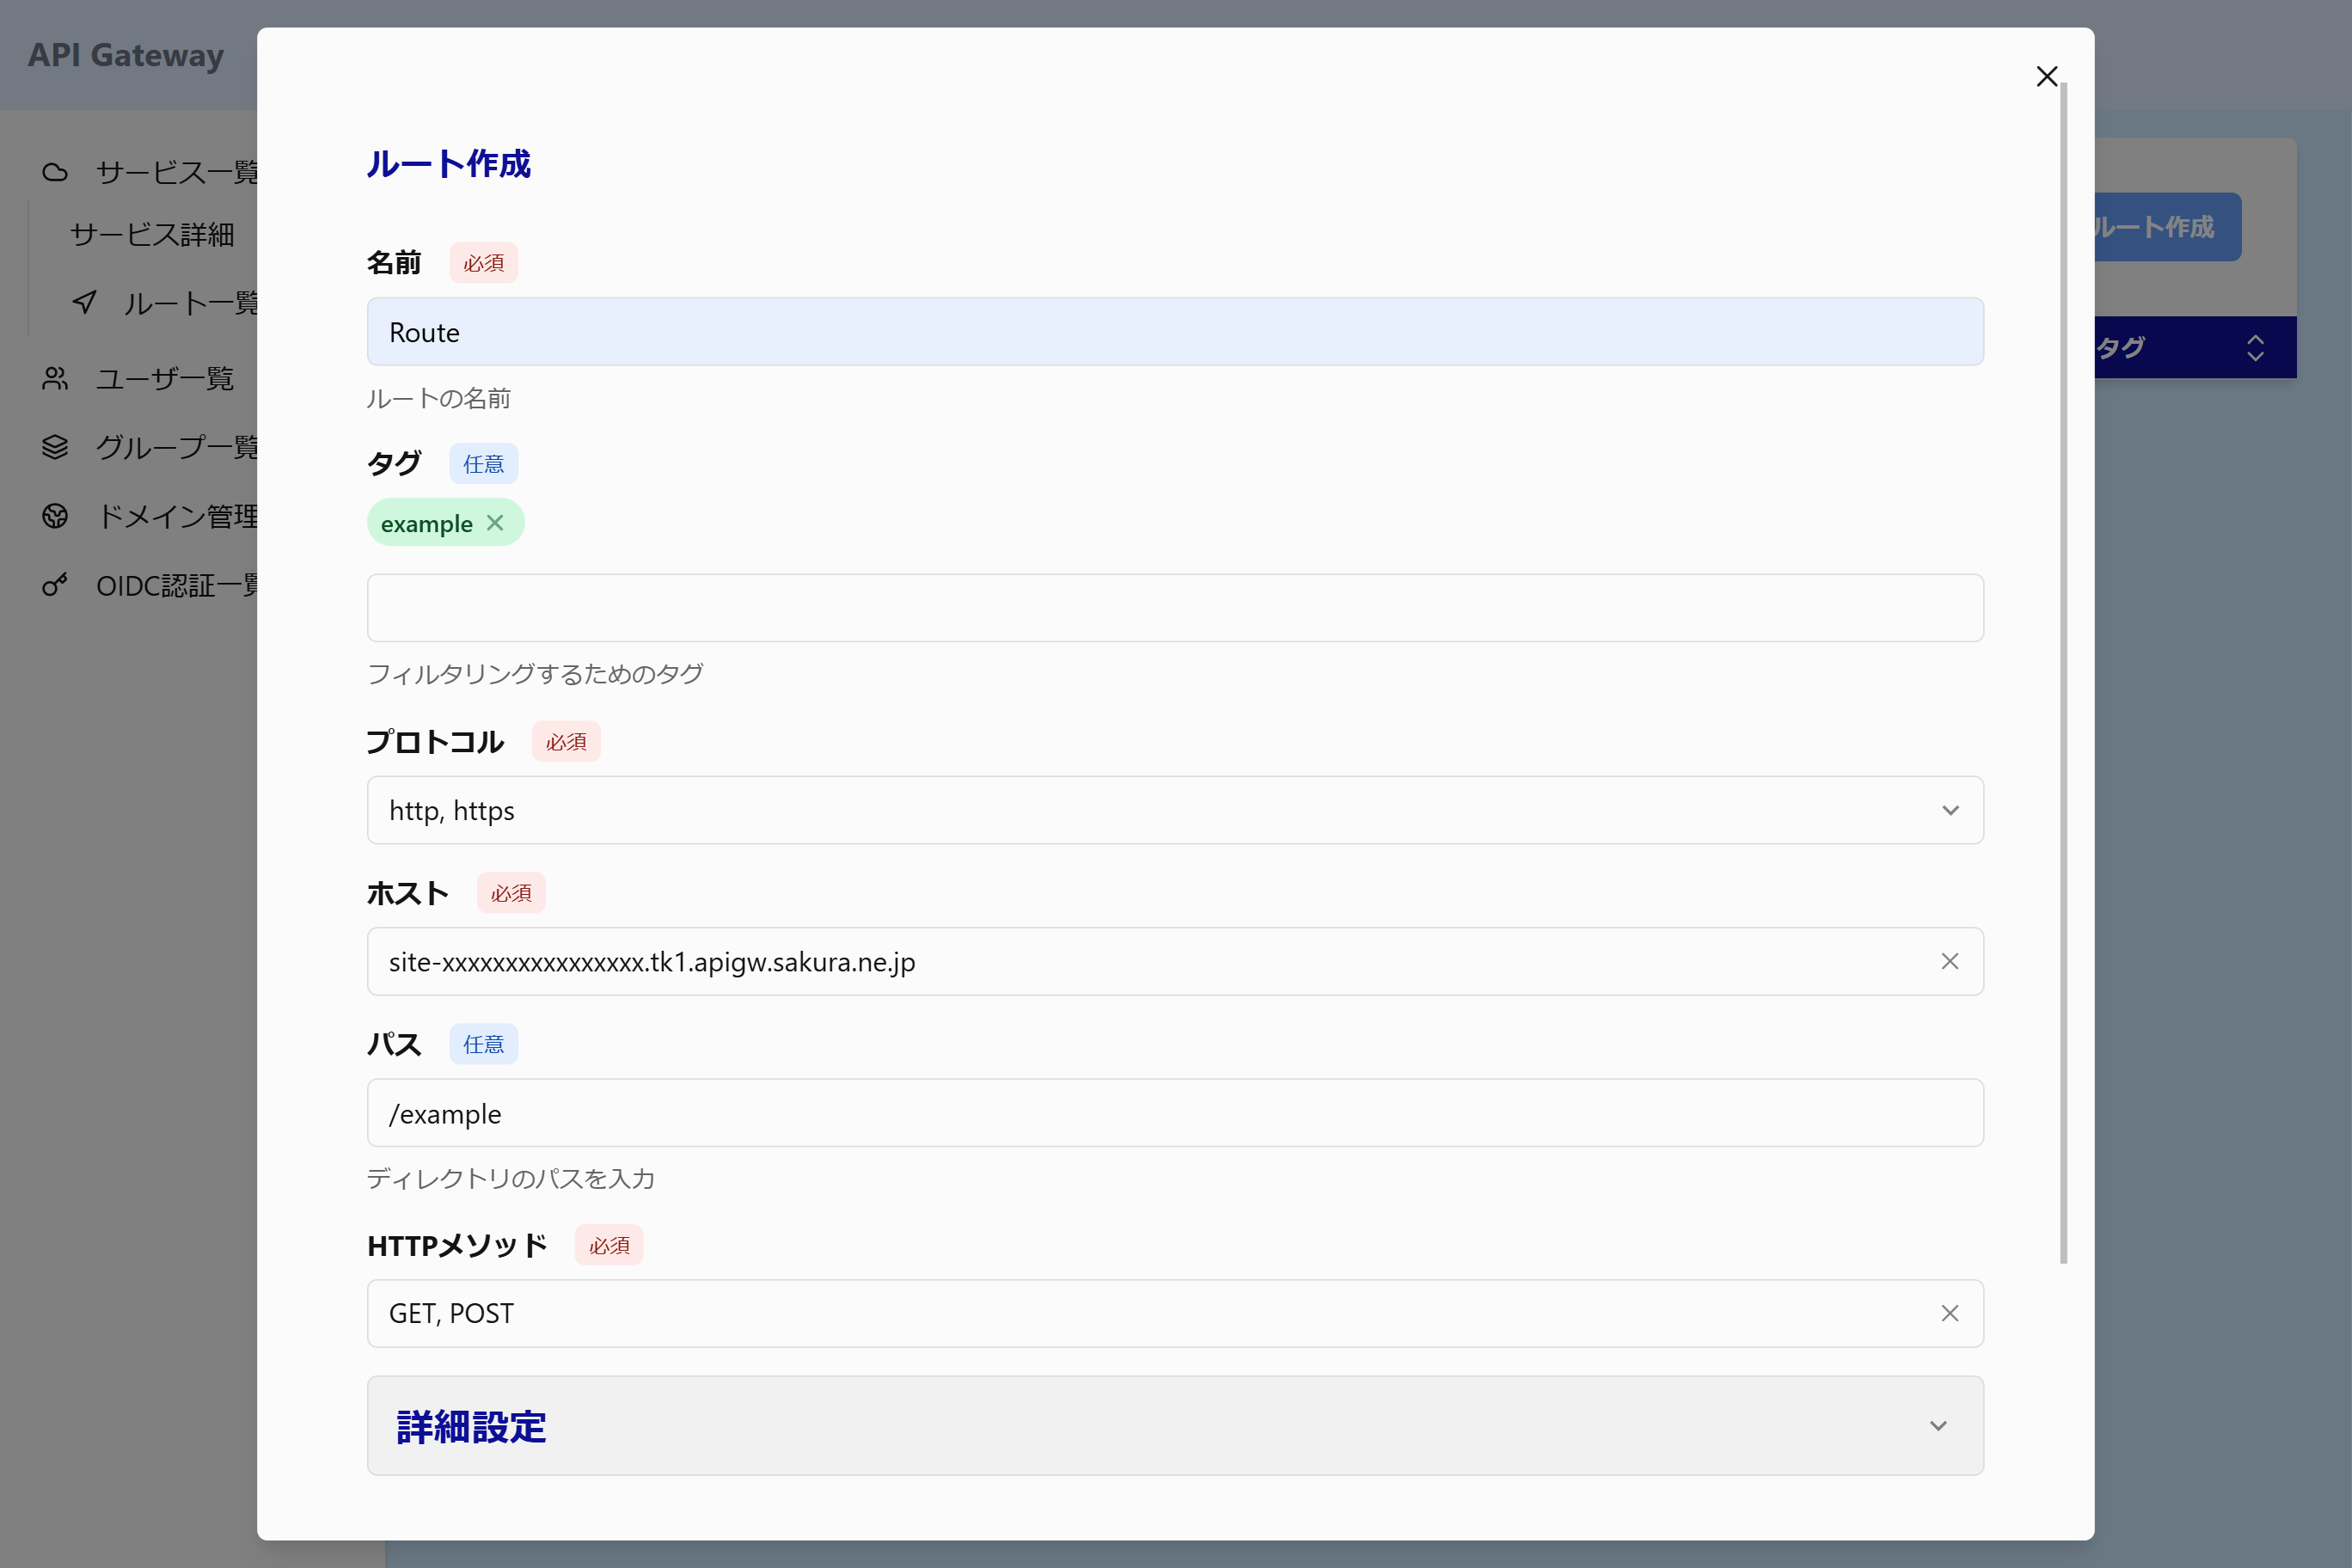Click the 任意 badge next to タグ

[484, 464]
